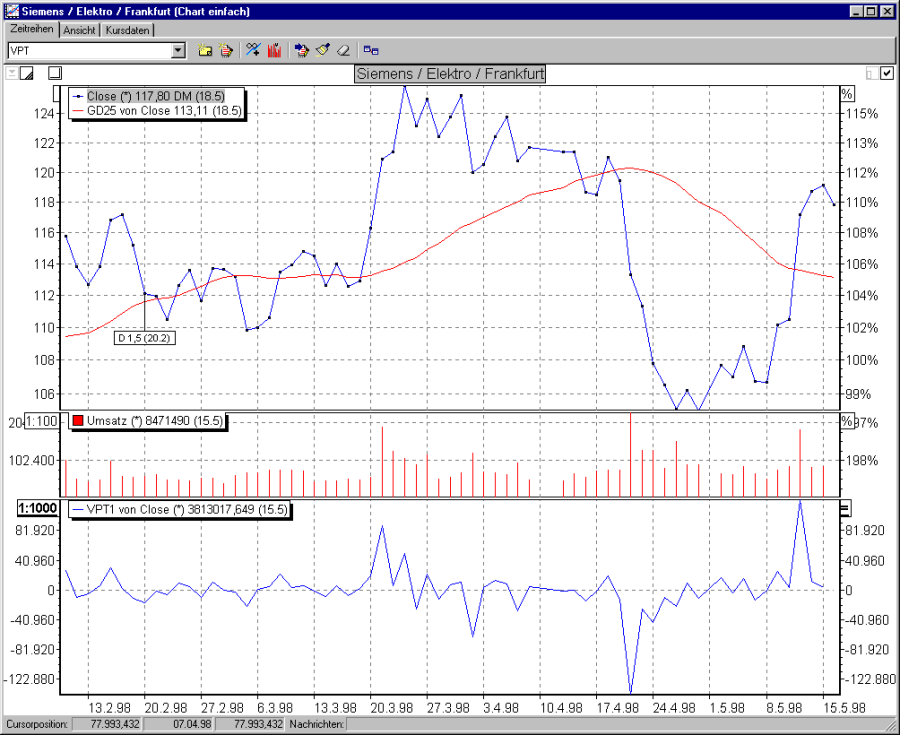Select the tile-windows icon at toolbar end
The width and height of the screenshot is (900, 735).
tap(371, 49)
